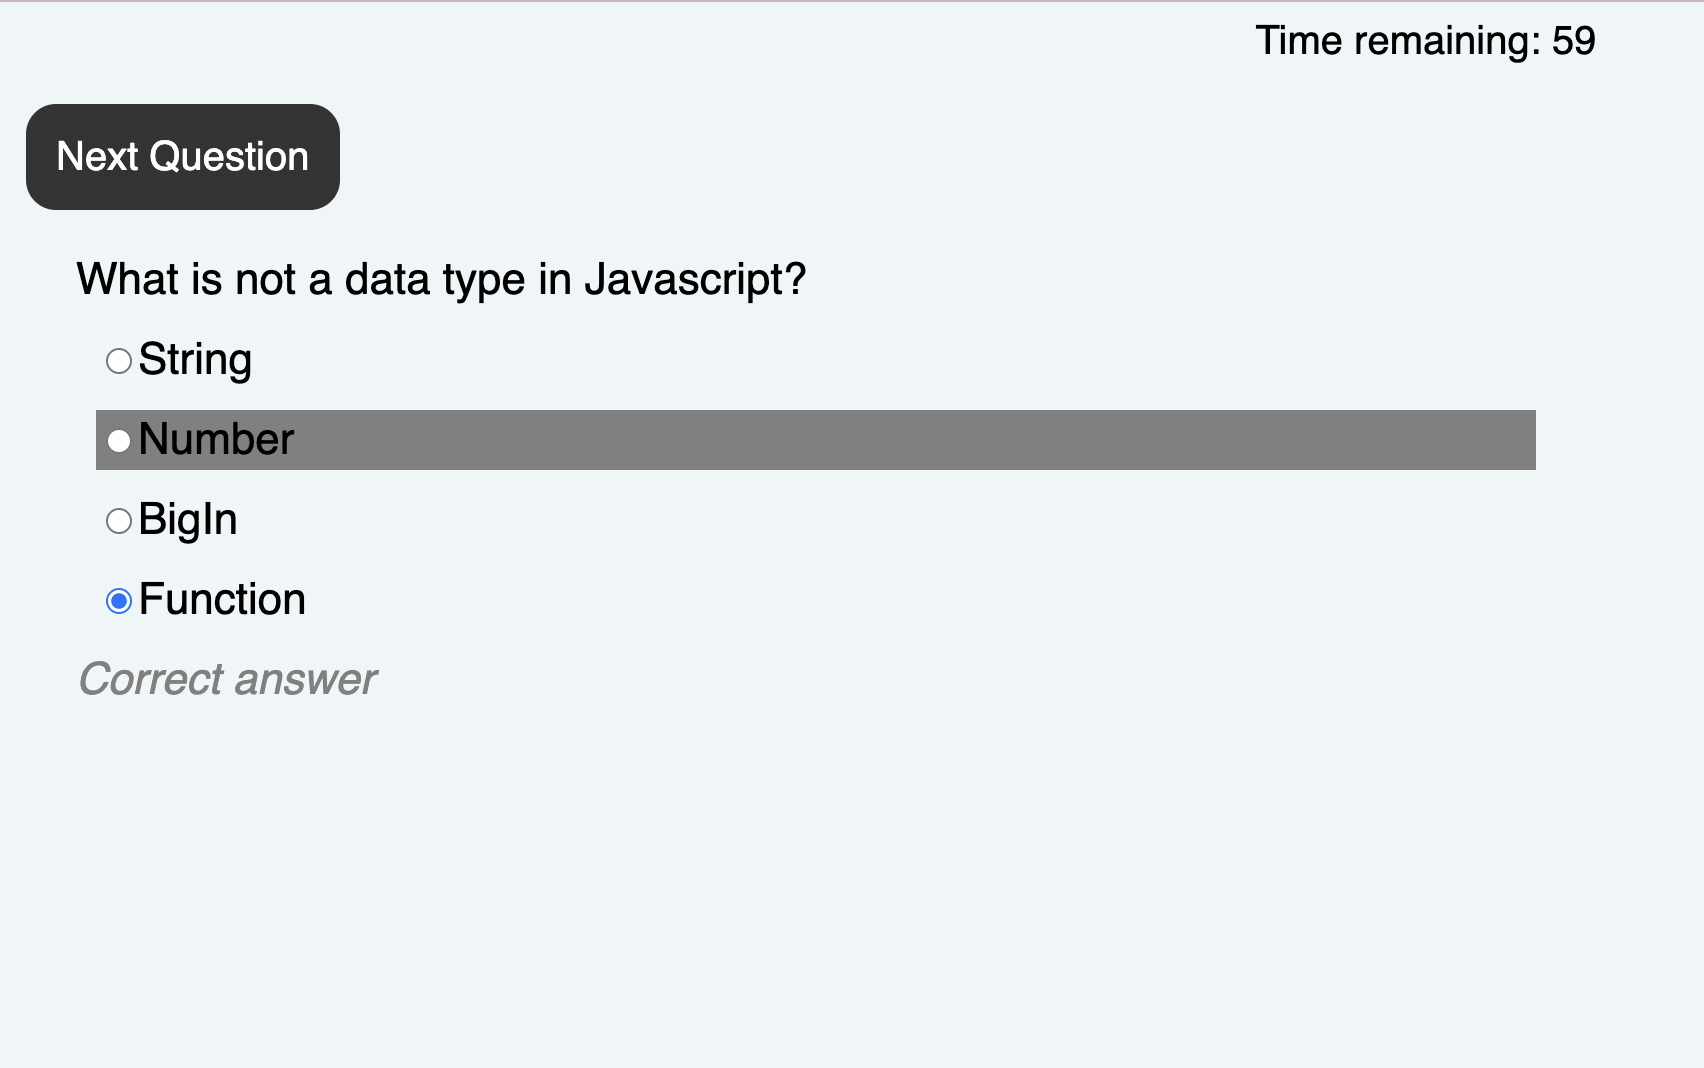
Task: Choose the Number radio button
Action: (119, 441)
